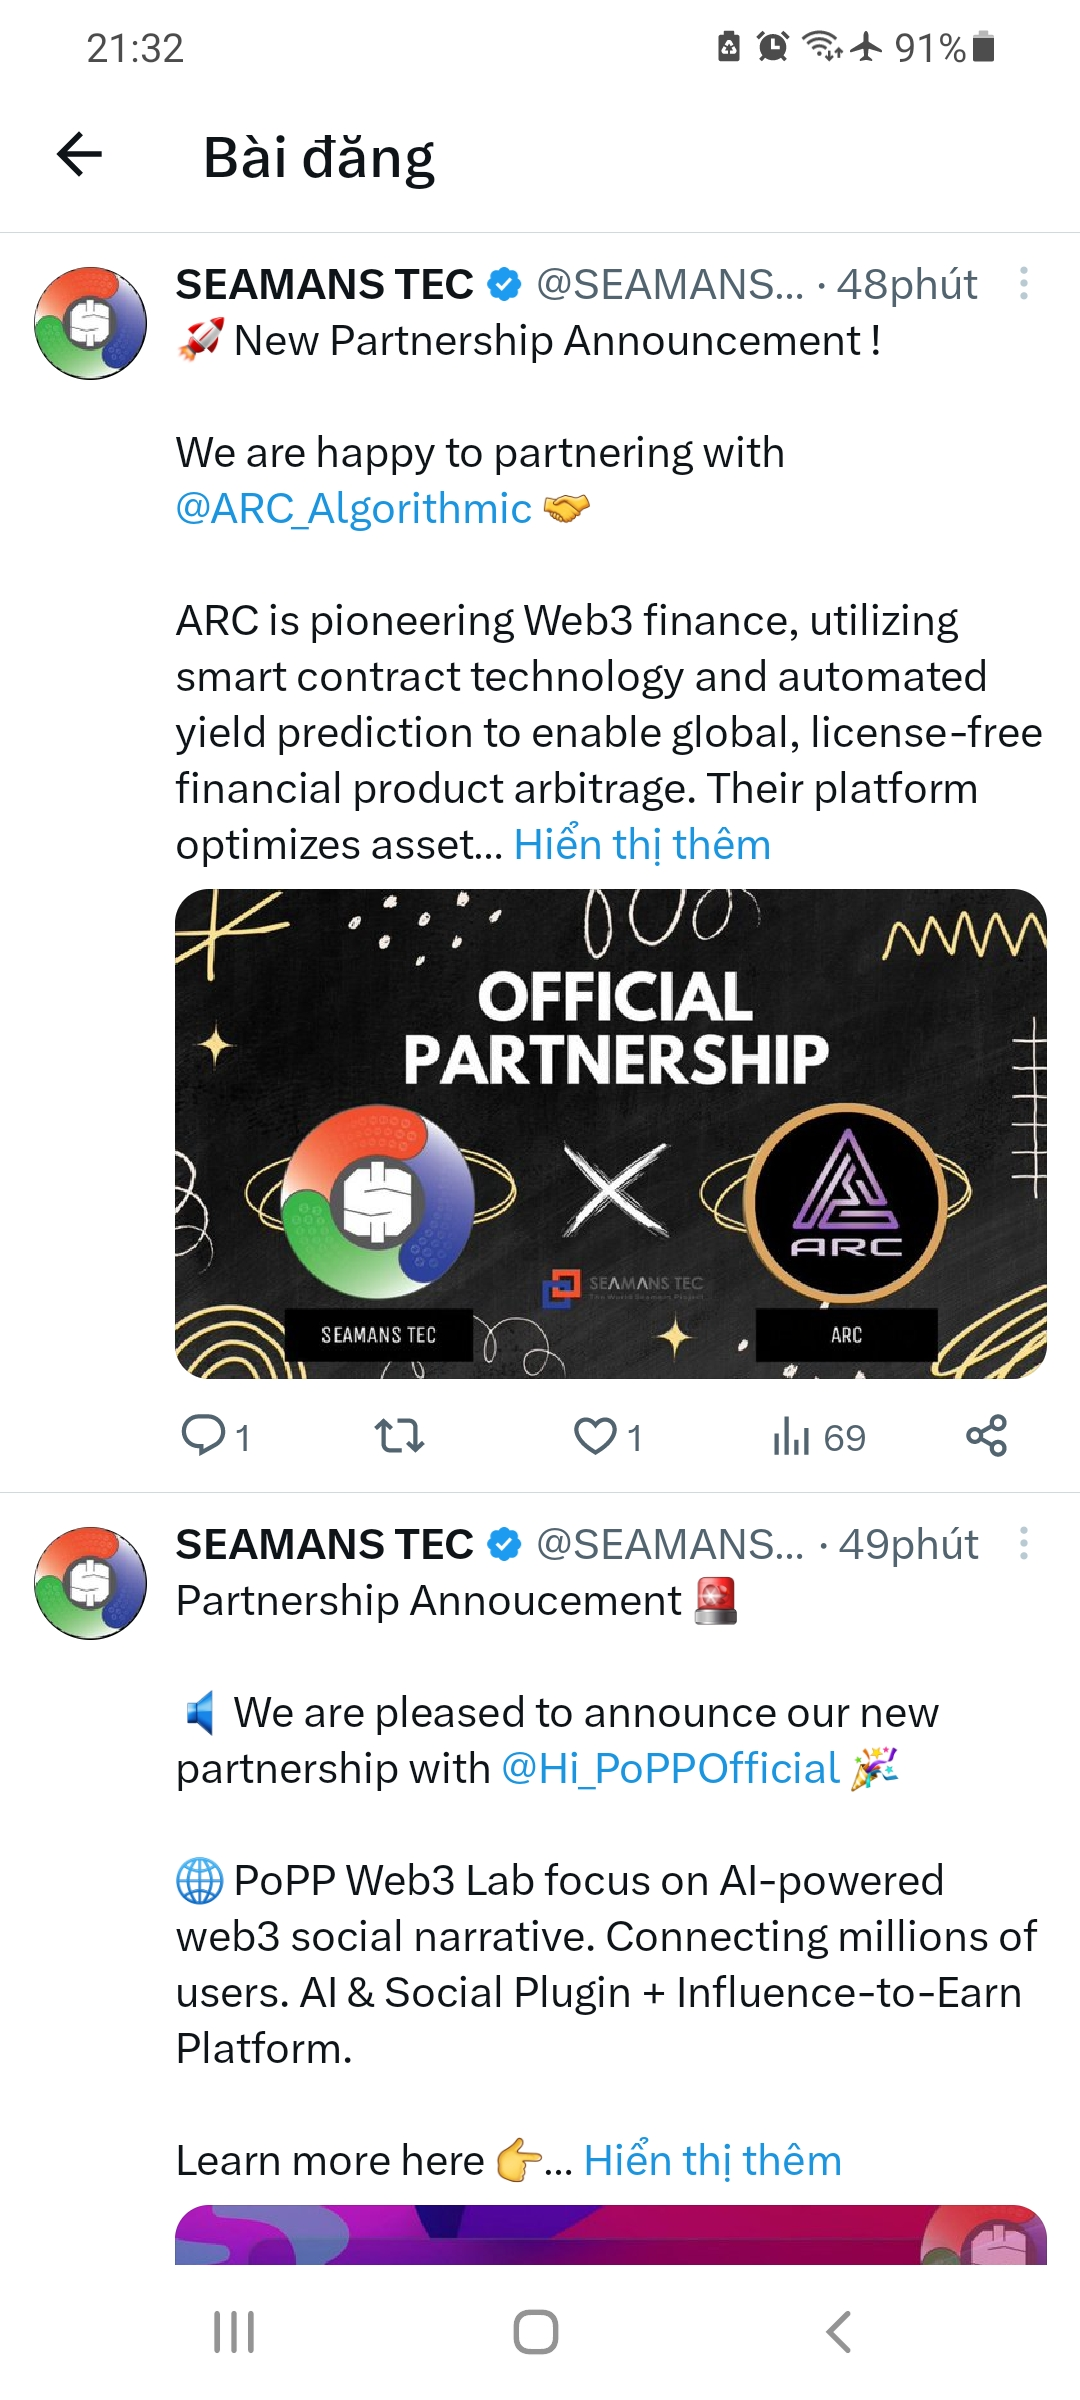Open SEAMANS TEC avatar on second post

pos(91,1583)
